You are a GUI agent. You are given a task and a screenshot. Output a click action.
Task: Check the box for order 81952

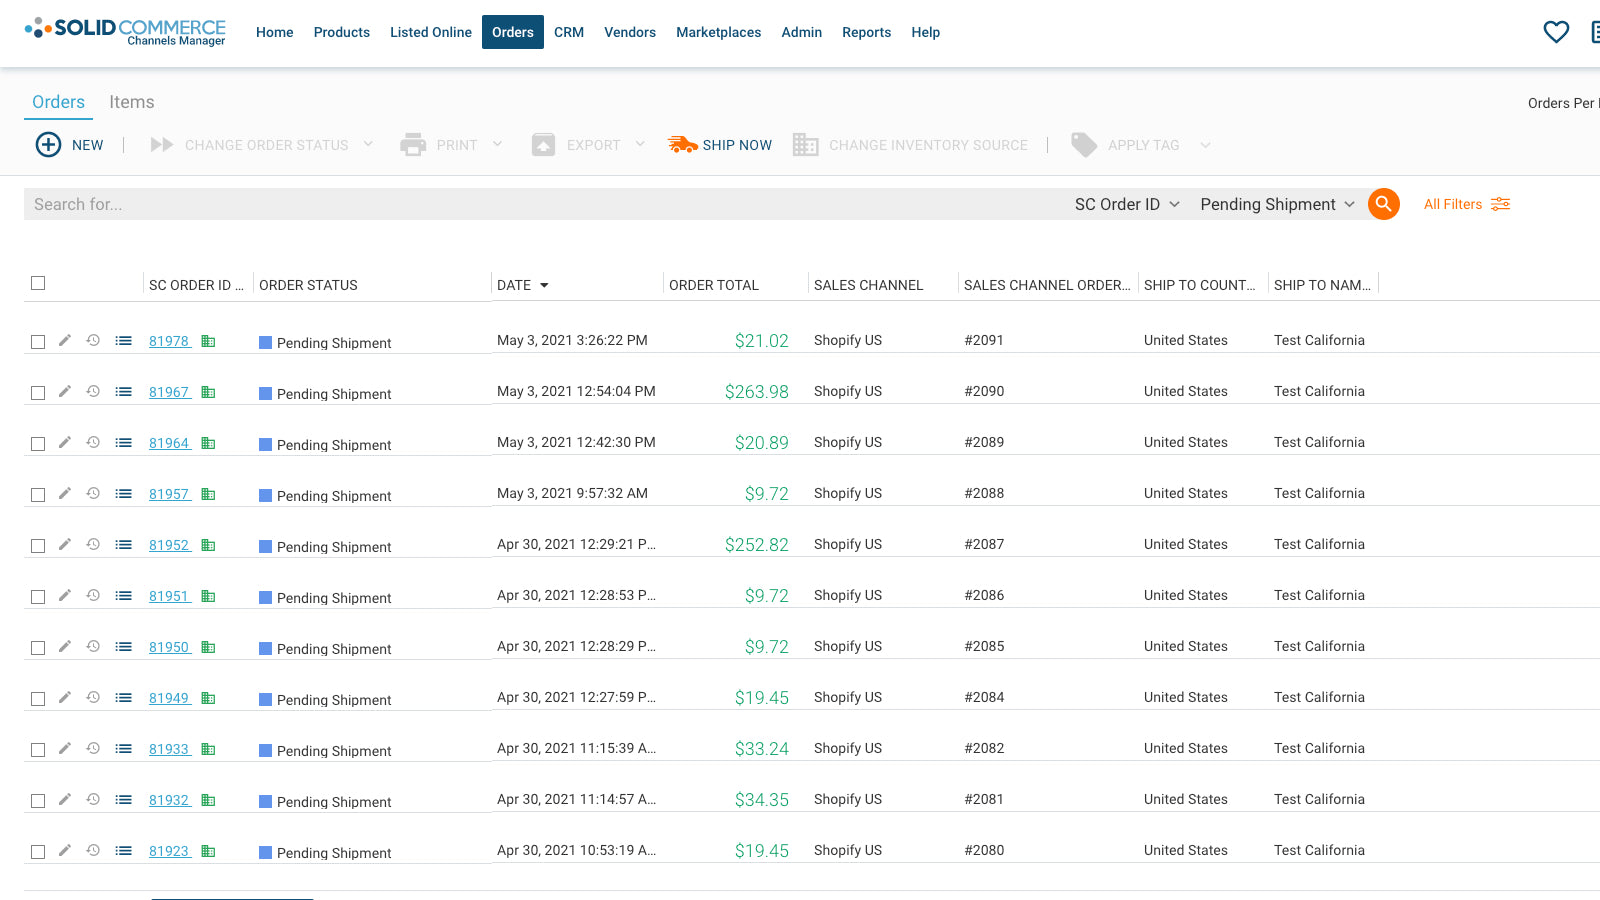(38, 546)
